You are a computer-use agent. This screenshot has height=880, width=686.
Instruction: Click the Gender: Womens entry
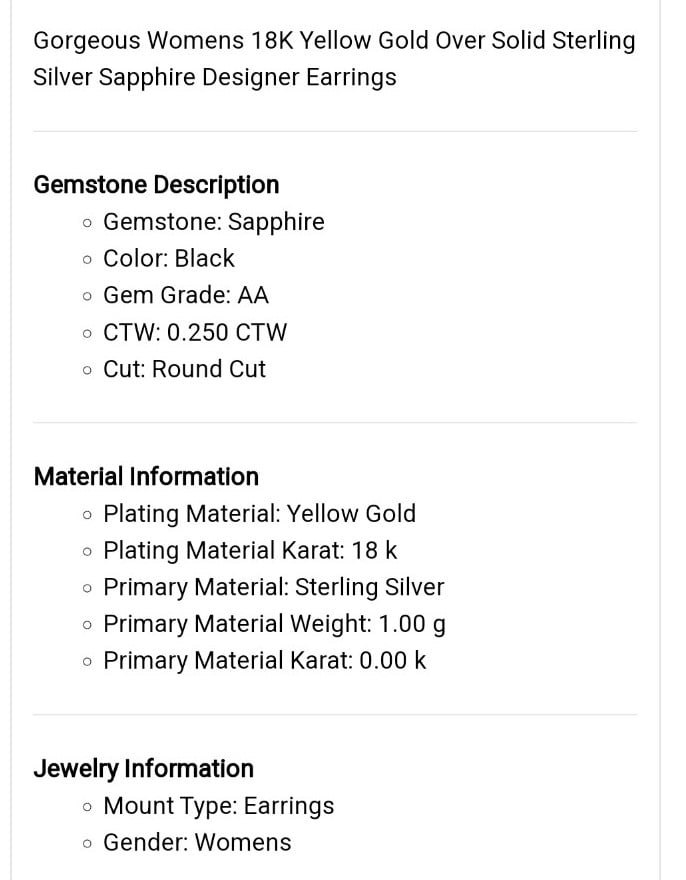tap(197, 842)
